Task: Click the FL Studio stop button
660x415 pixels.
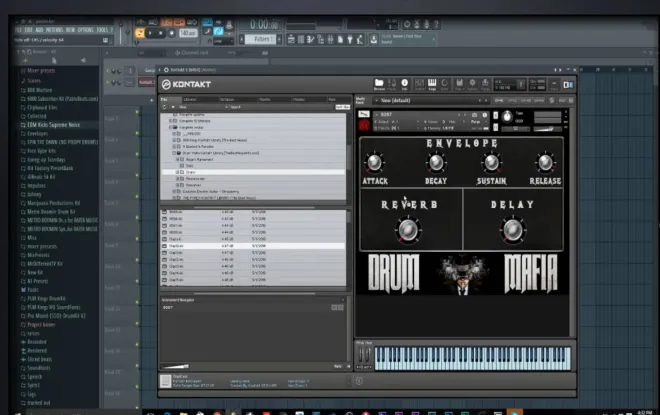Action: coord(160,33)
